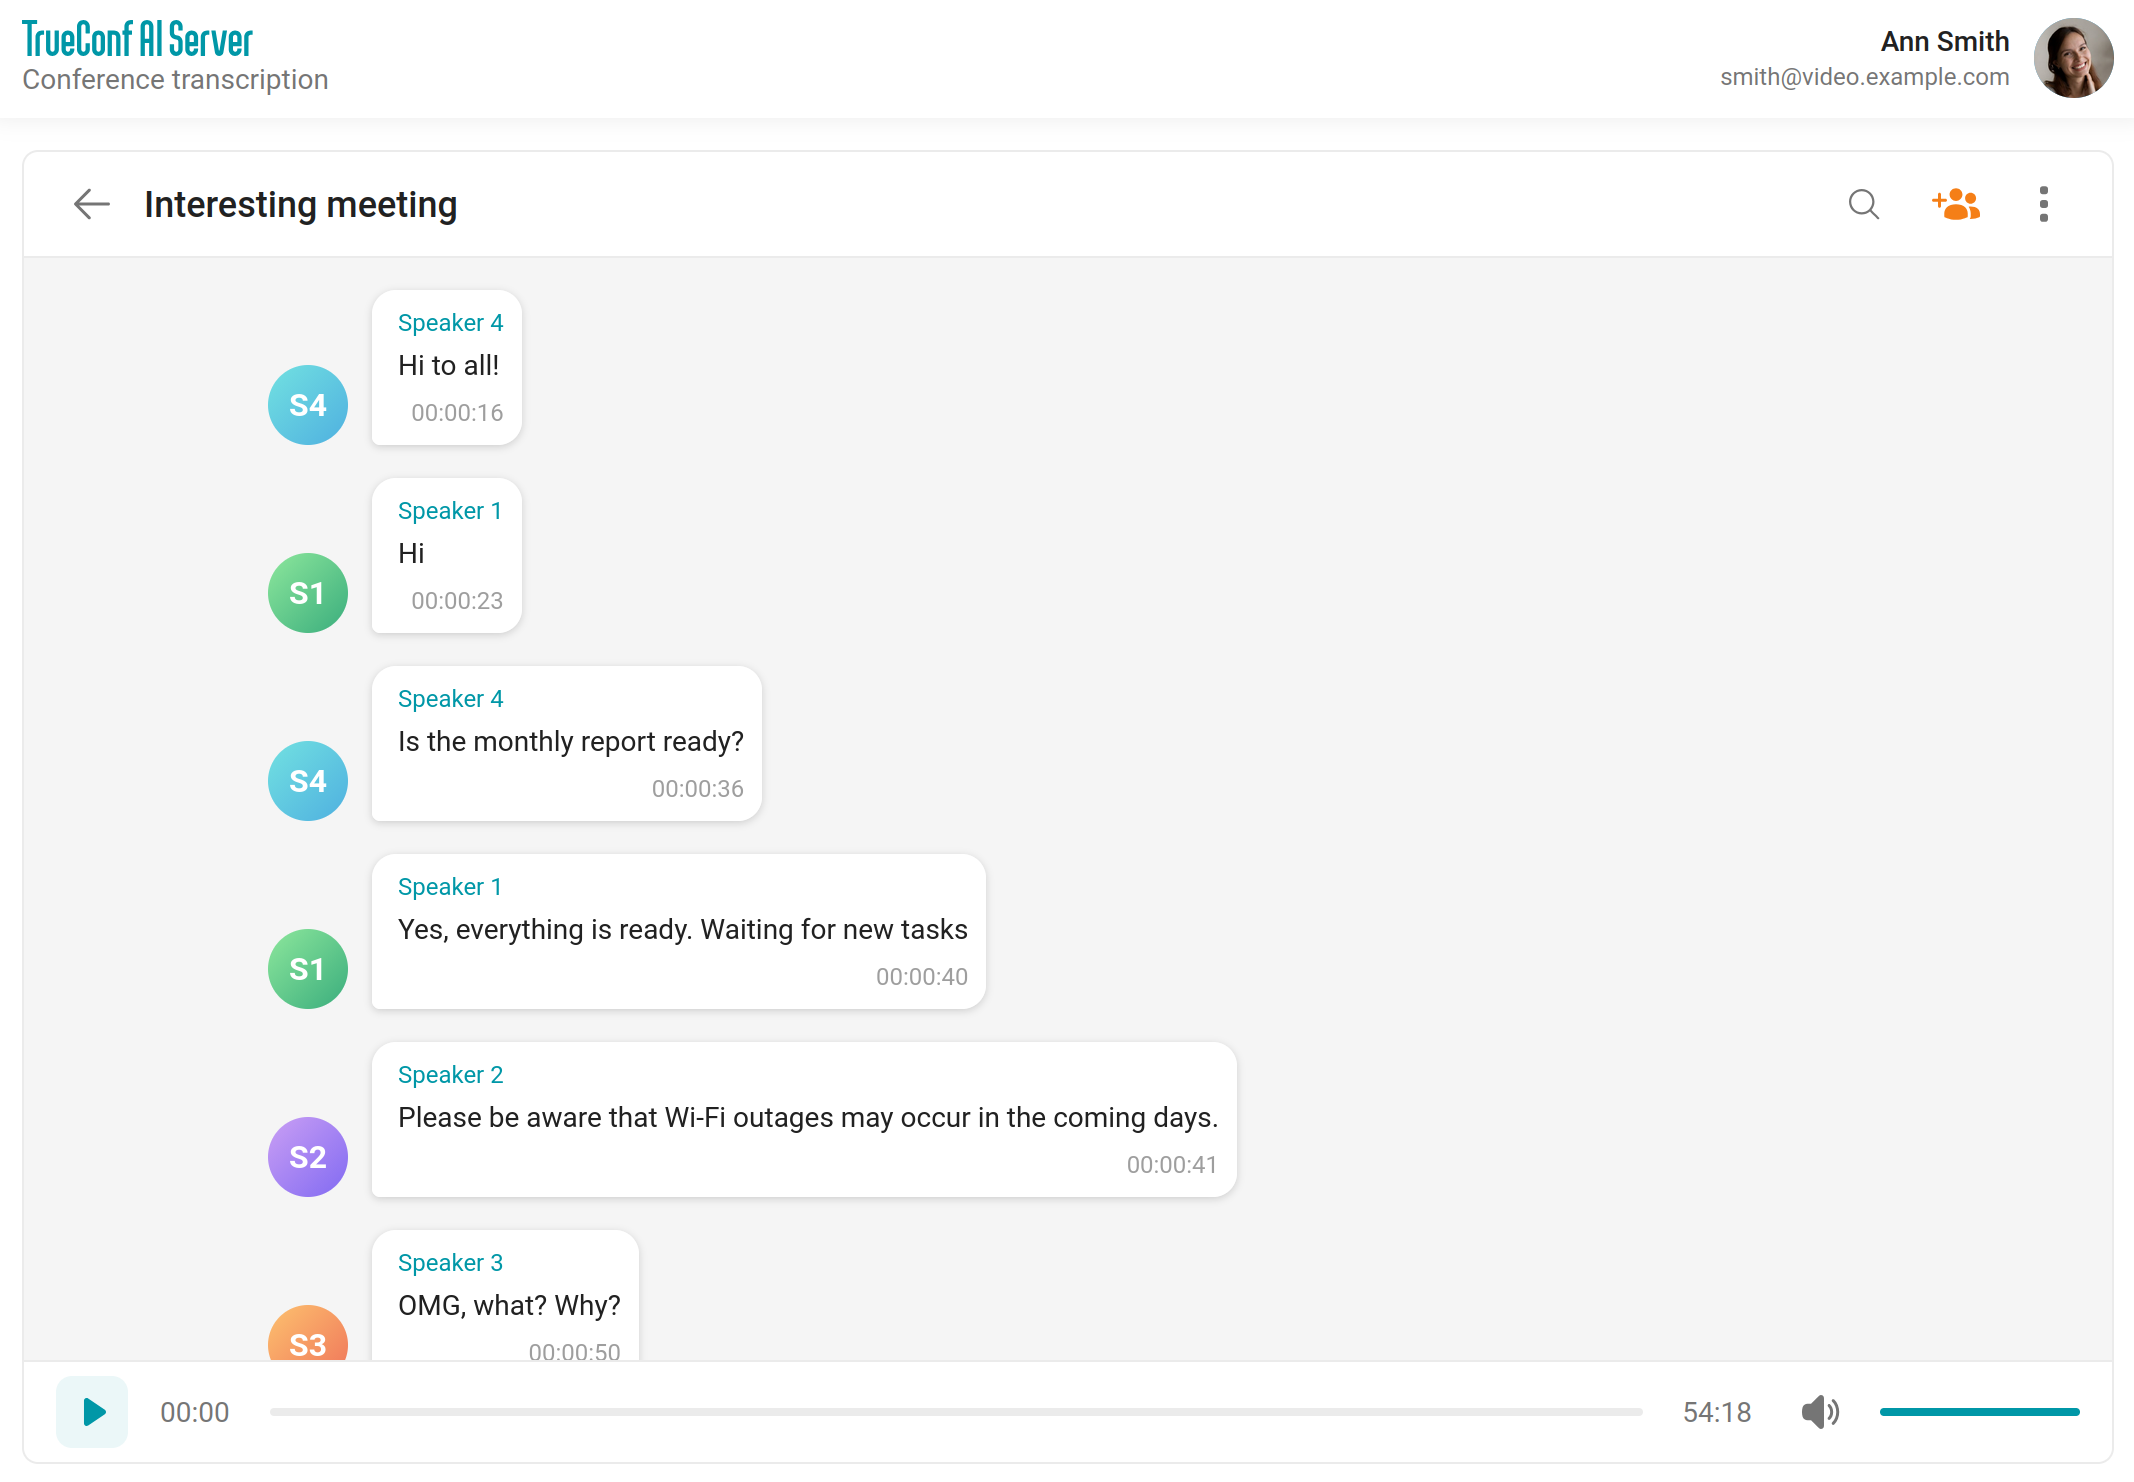Viewport: 2134px width, 1482px height.
Task: Click Speaker 4 name above "Hi to all!"
Action: pyautogui.click(x=450, y=323)
